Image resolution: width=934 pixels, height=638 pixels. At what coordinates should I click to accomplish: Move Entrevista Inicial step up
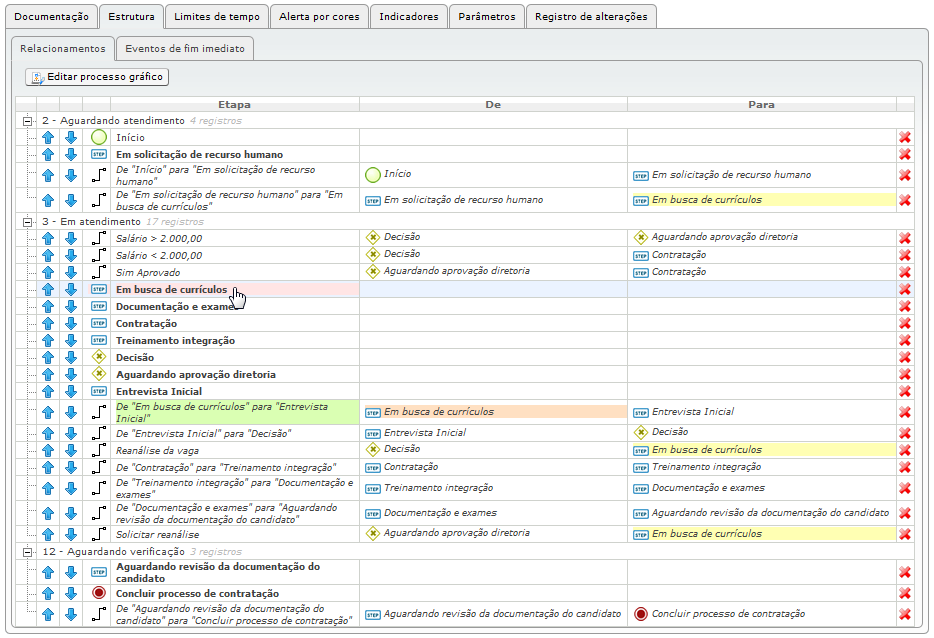click(x=48, y=392)
